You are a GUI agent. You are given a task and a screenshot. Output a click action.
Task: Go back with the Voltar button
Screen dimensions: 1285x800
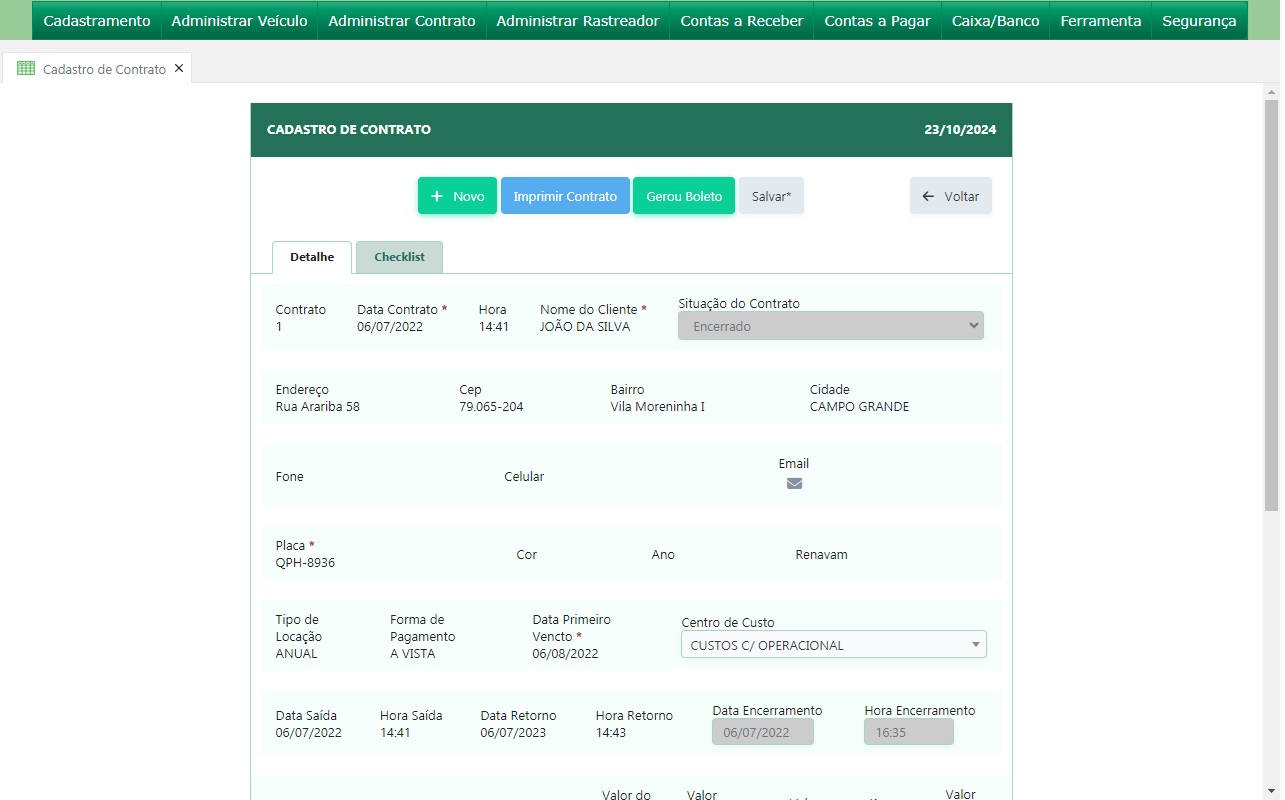(950, 196)
